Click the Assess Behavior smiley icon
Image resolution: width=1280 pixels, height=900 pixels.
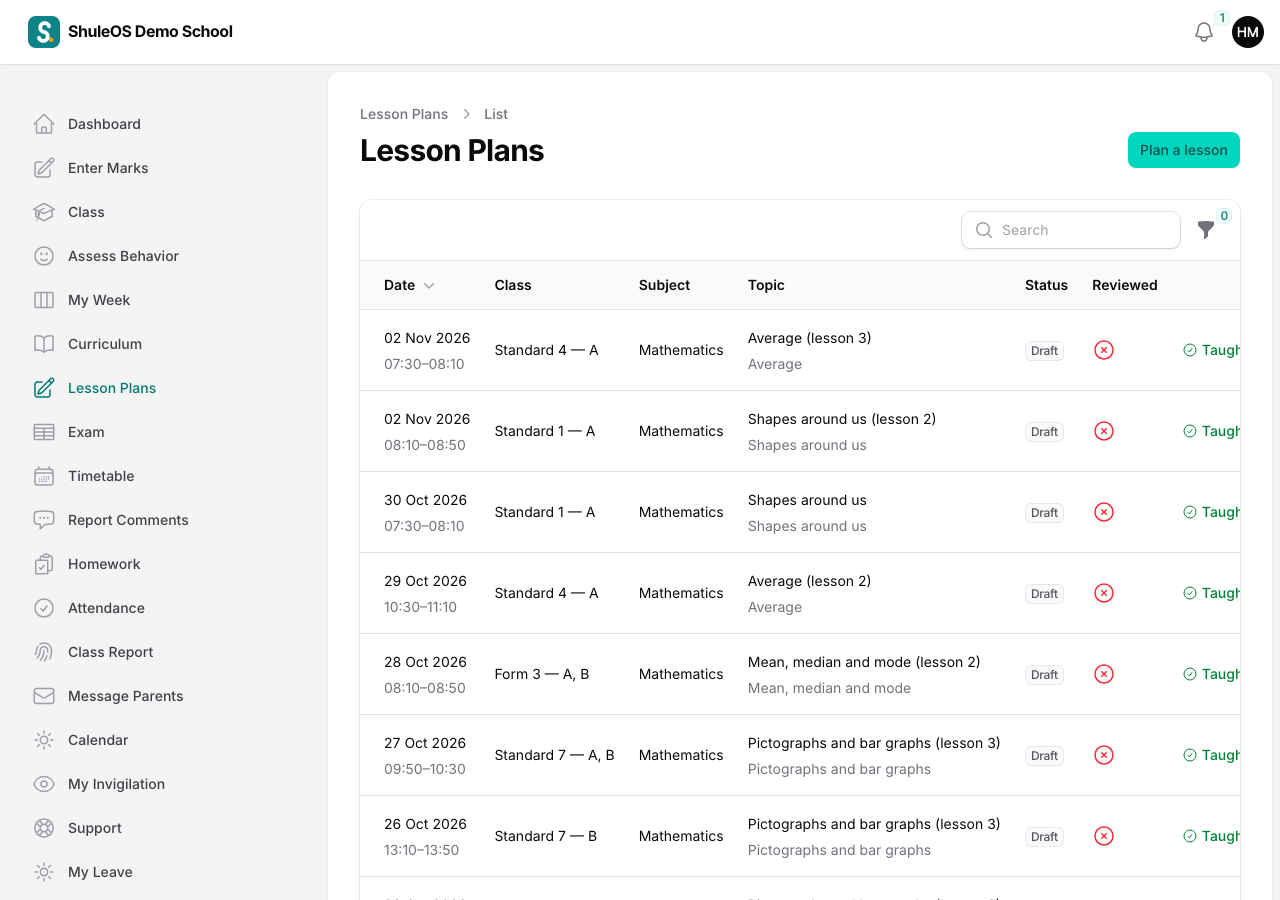[x=44, y=256]
